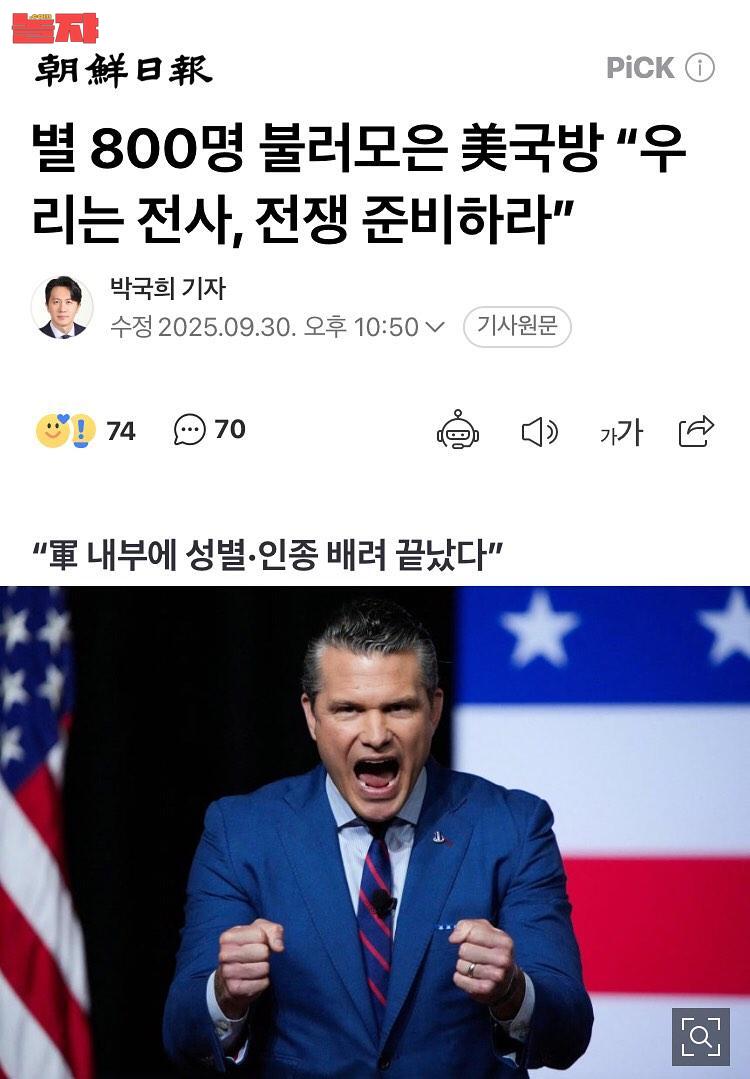Tap the comment count 70

click(x=230, y=429)
